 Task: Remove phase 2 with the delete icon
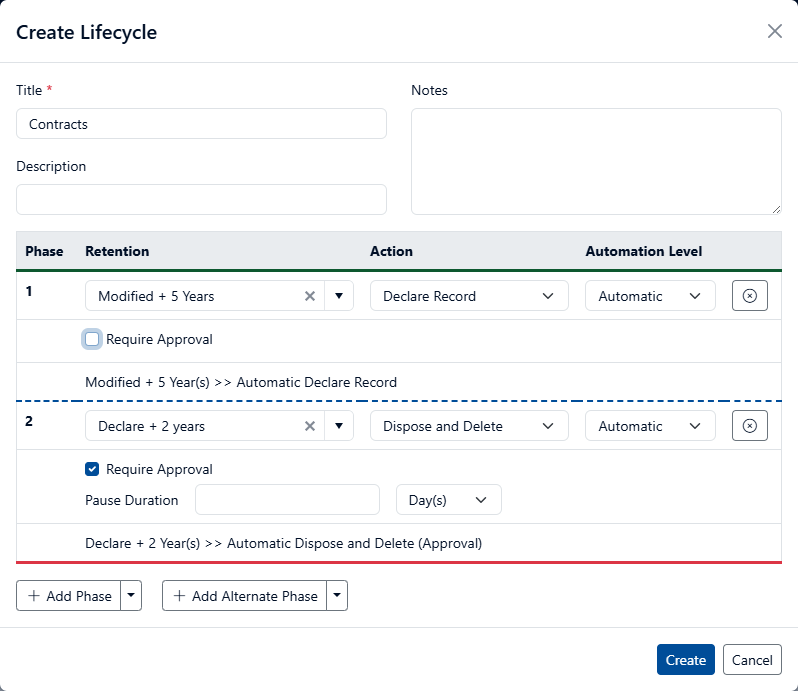[750, 426]
